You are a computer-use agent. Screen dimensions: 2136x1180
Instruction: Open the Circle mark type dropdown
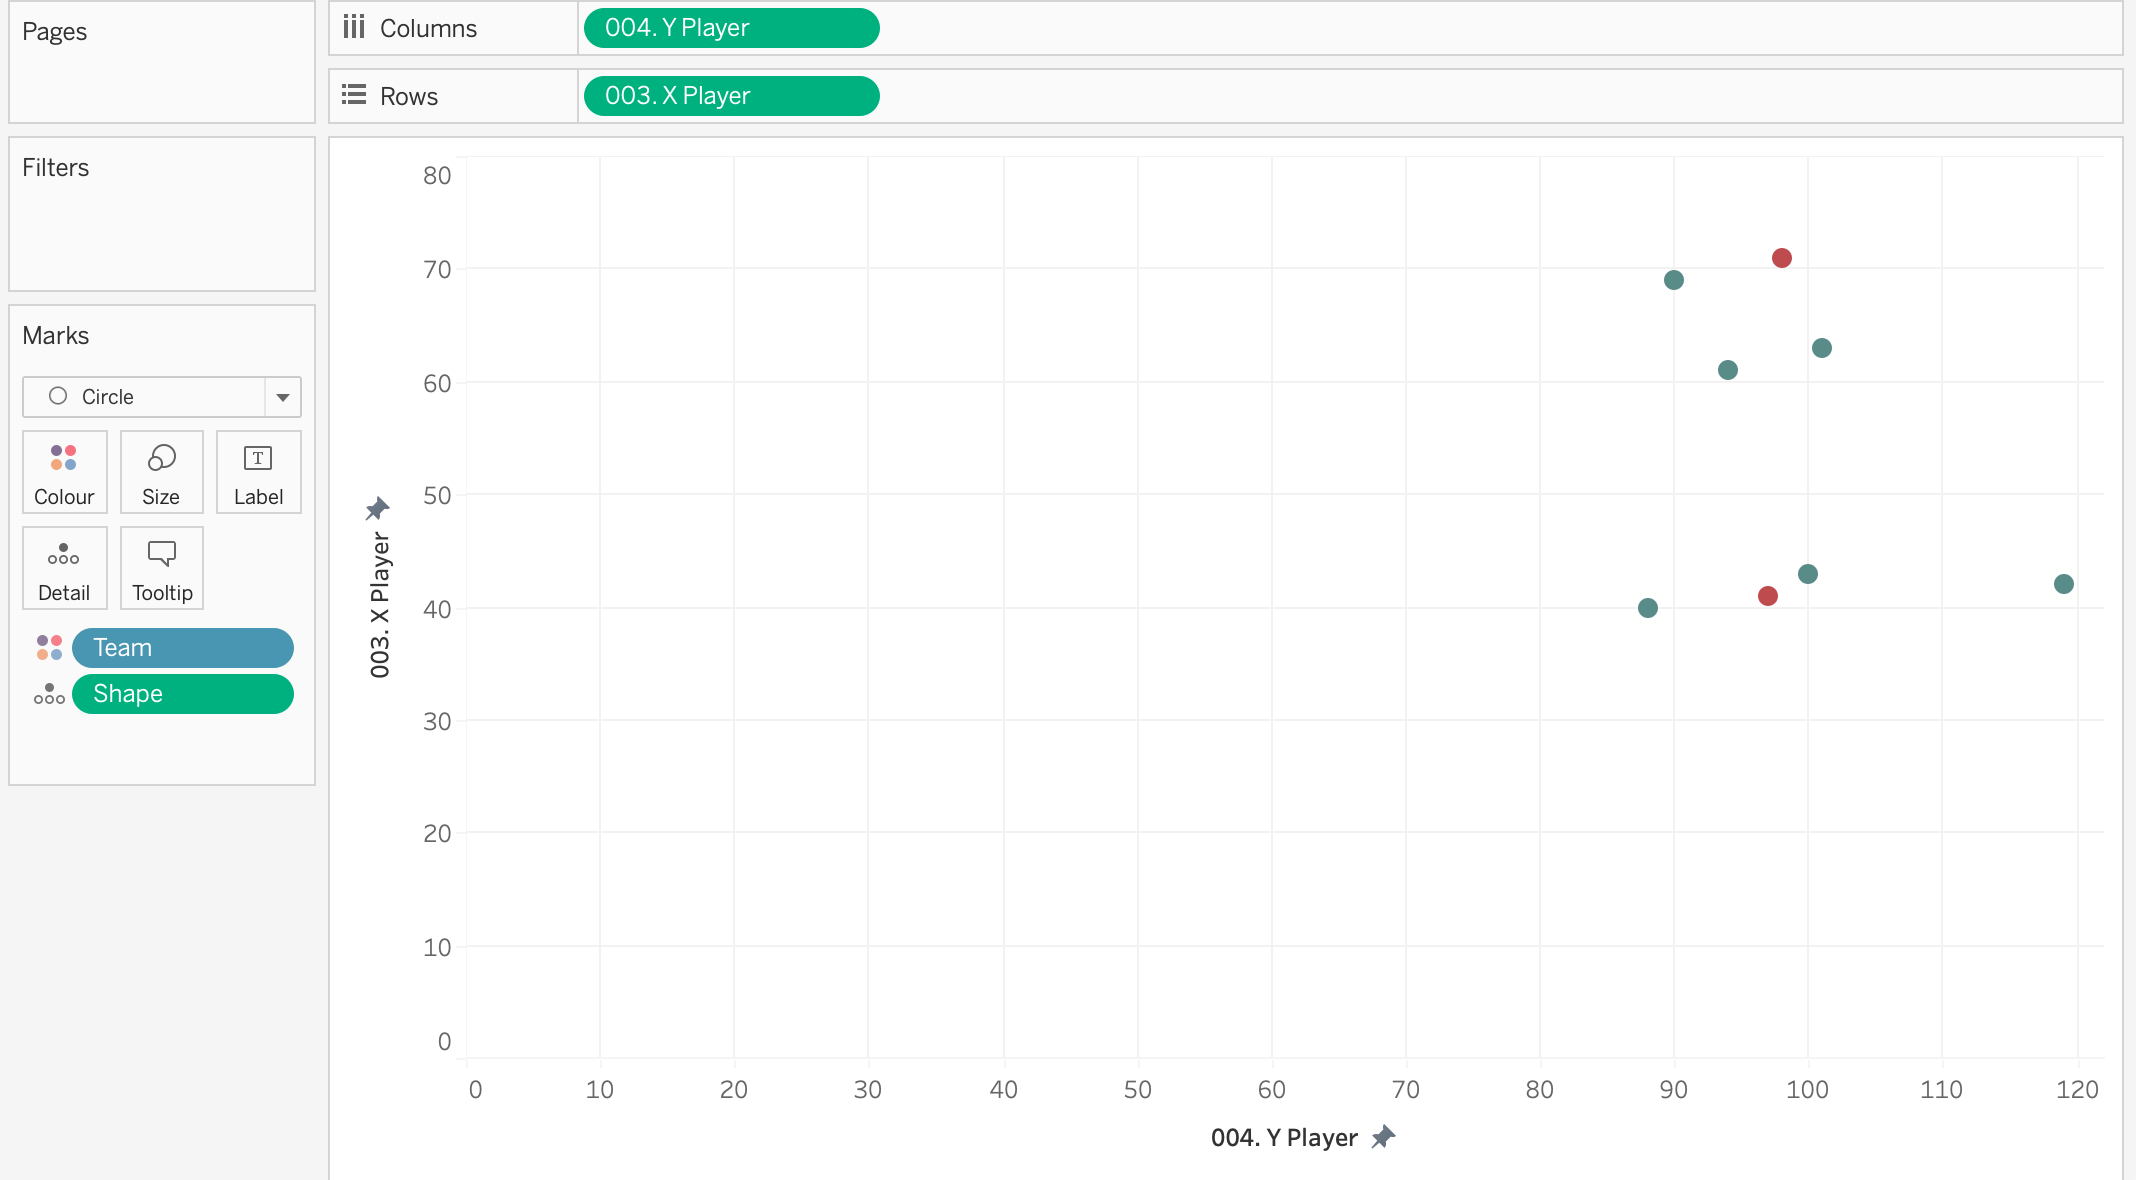coord(144,397)
